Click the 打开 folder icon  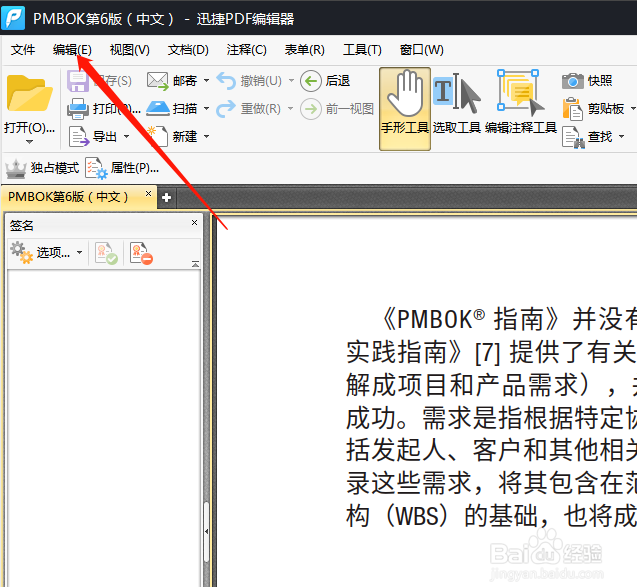pos(29,93)
